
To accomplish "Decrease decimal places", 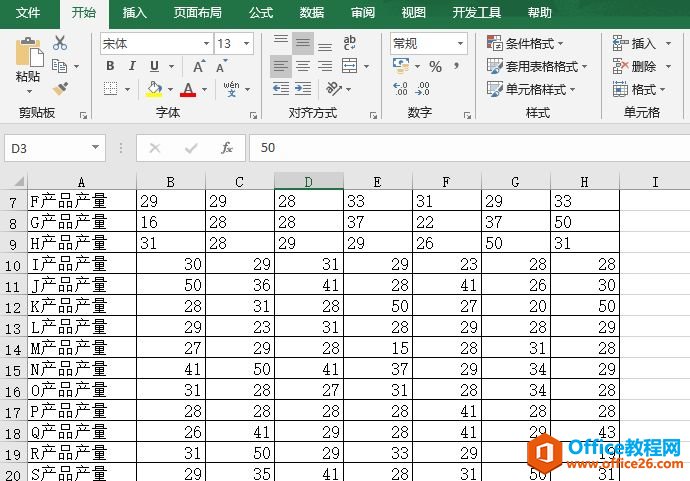I will pos(422,89).
